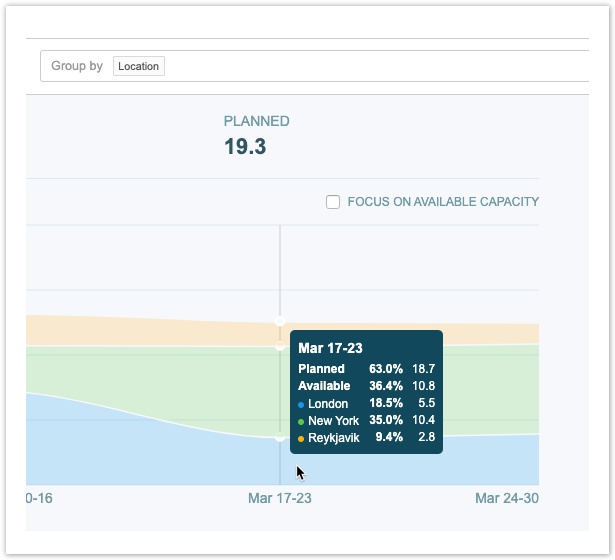Click the Mar 24-30 x-axis label
The width and height of the screenshot is (615, 560).
coord(506,498)
